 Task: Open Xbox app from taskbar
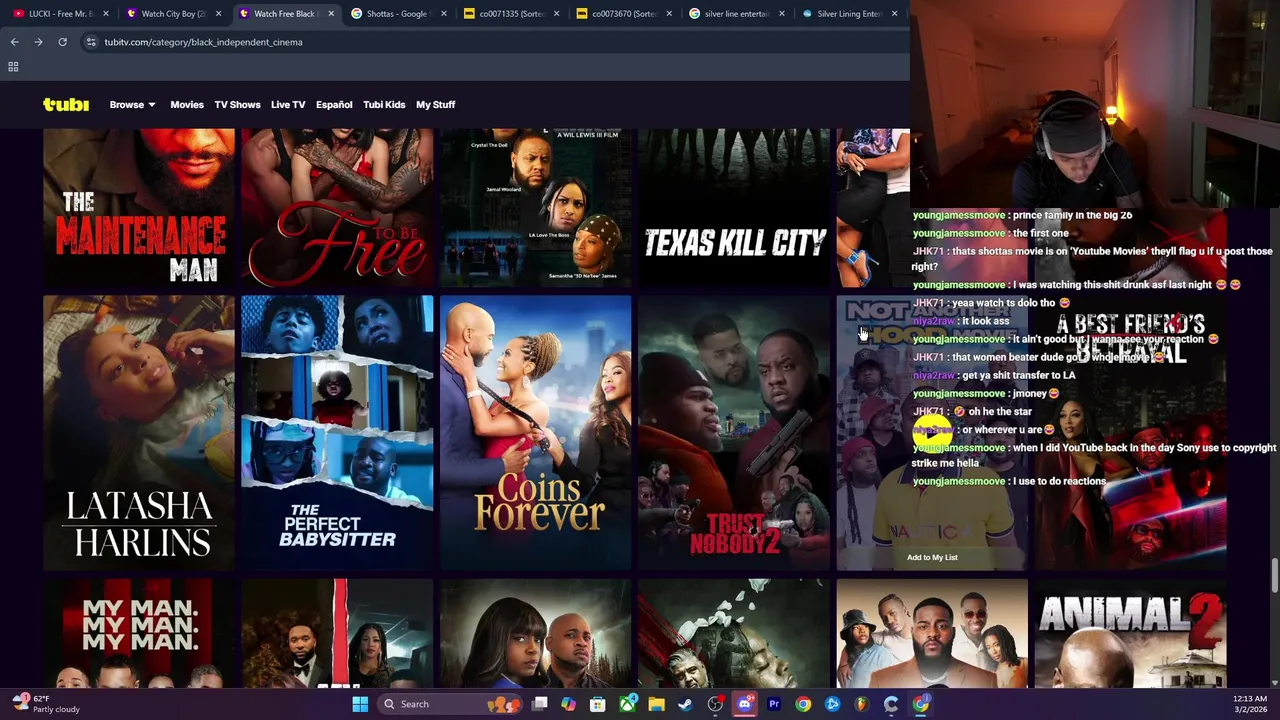pyautogui.click(x=627, y=704)
